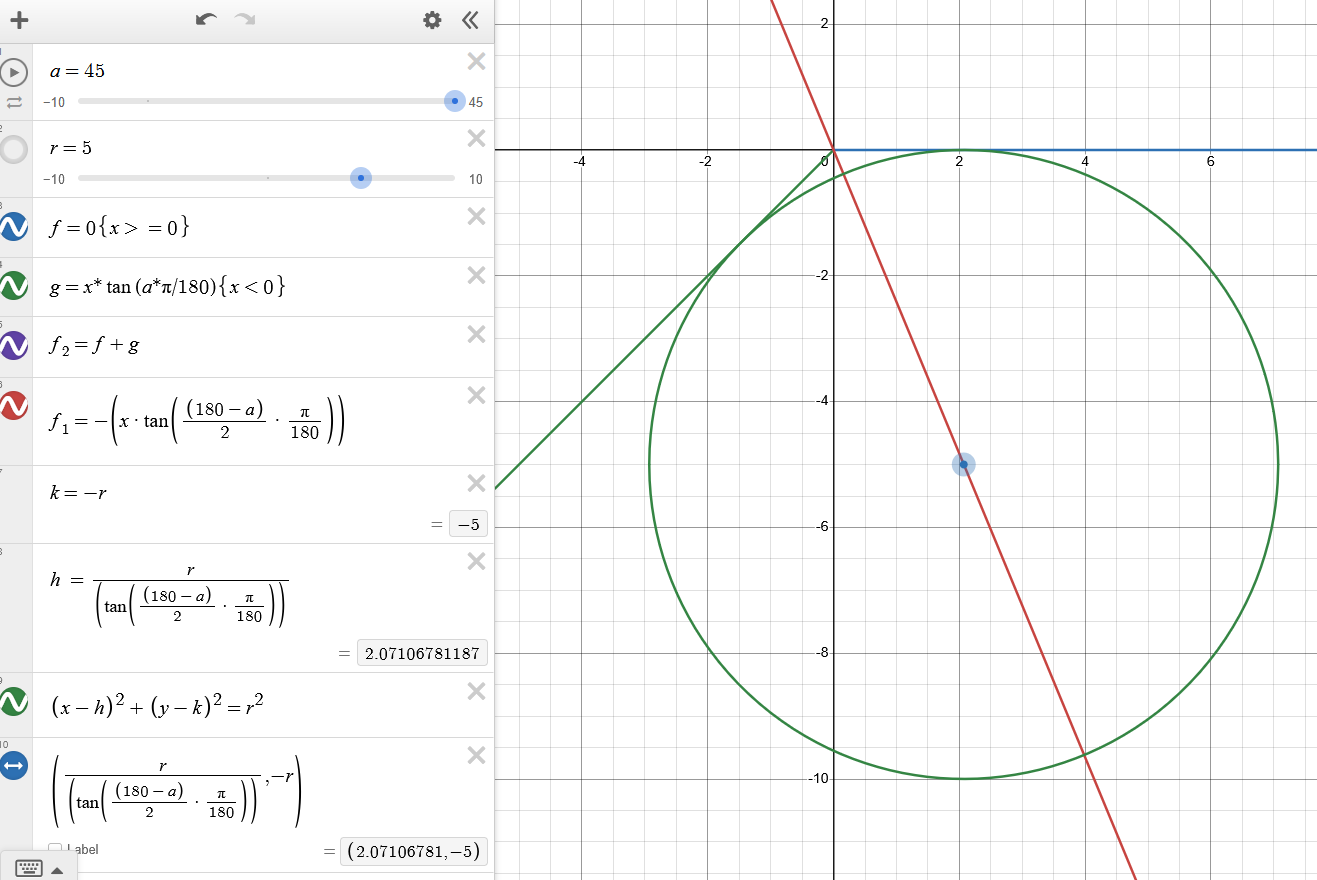Screen dimensions: 1317x880
Task: Select the circle center point on graph
Action: (x=963, y=464)
